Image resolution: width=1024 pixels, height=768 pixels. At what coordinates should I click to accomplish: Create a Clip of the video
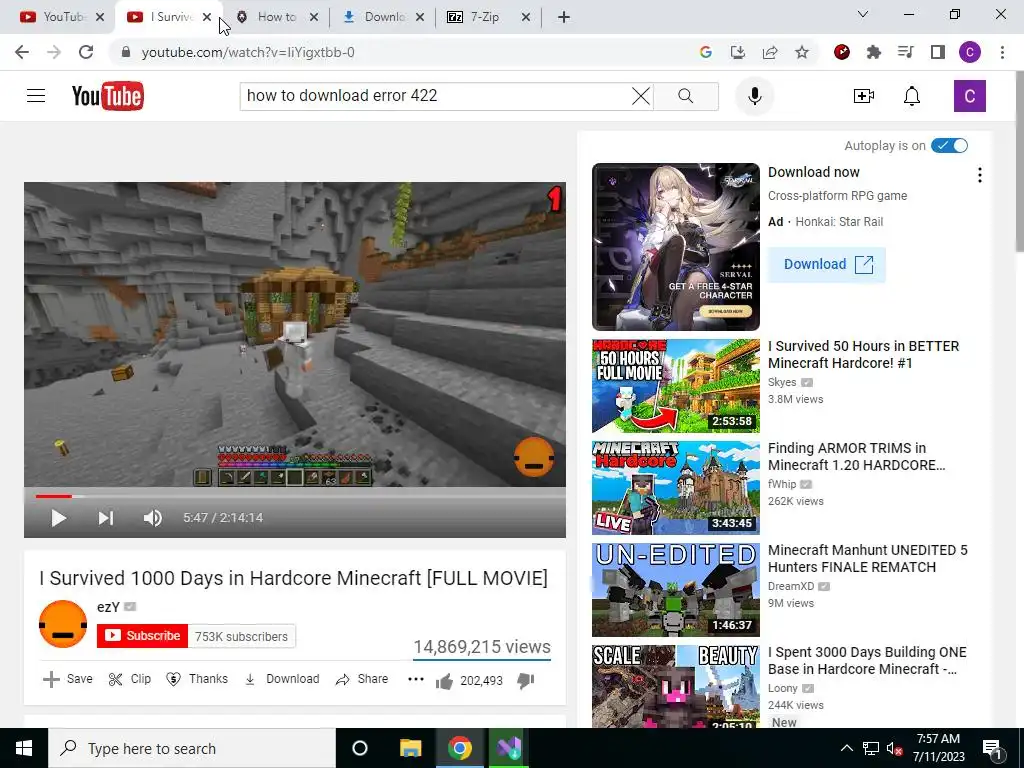tap(130, 679)
